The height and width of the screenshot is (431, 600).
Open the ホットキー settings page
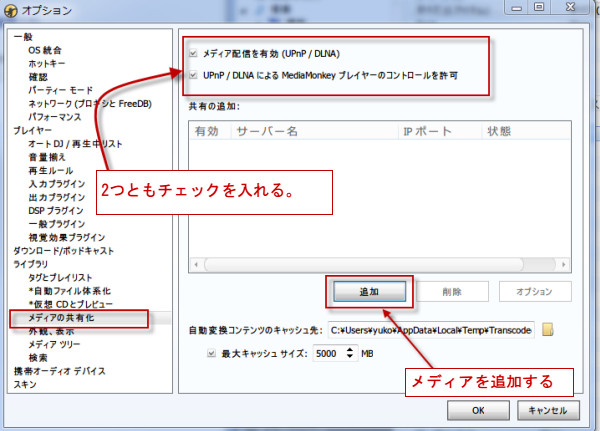pyautogui.click(x=47, y=64)
